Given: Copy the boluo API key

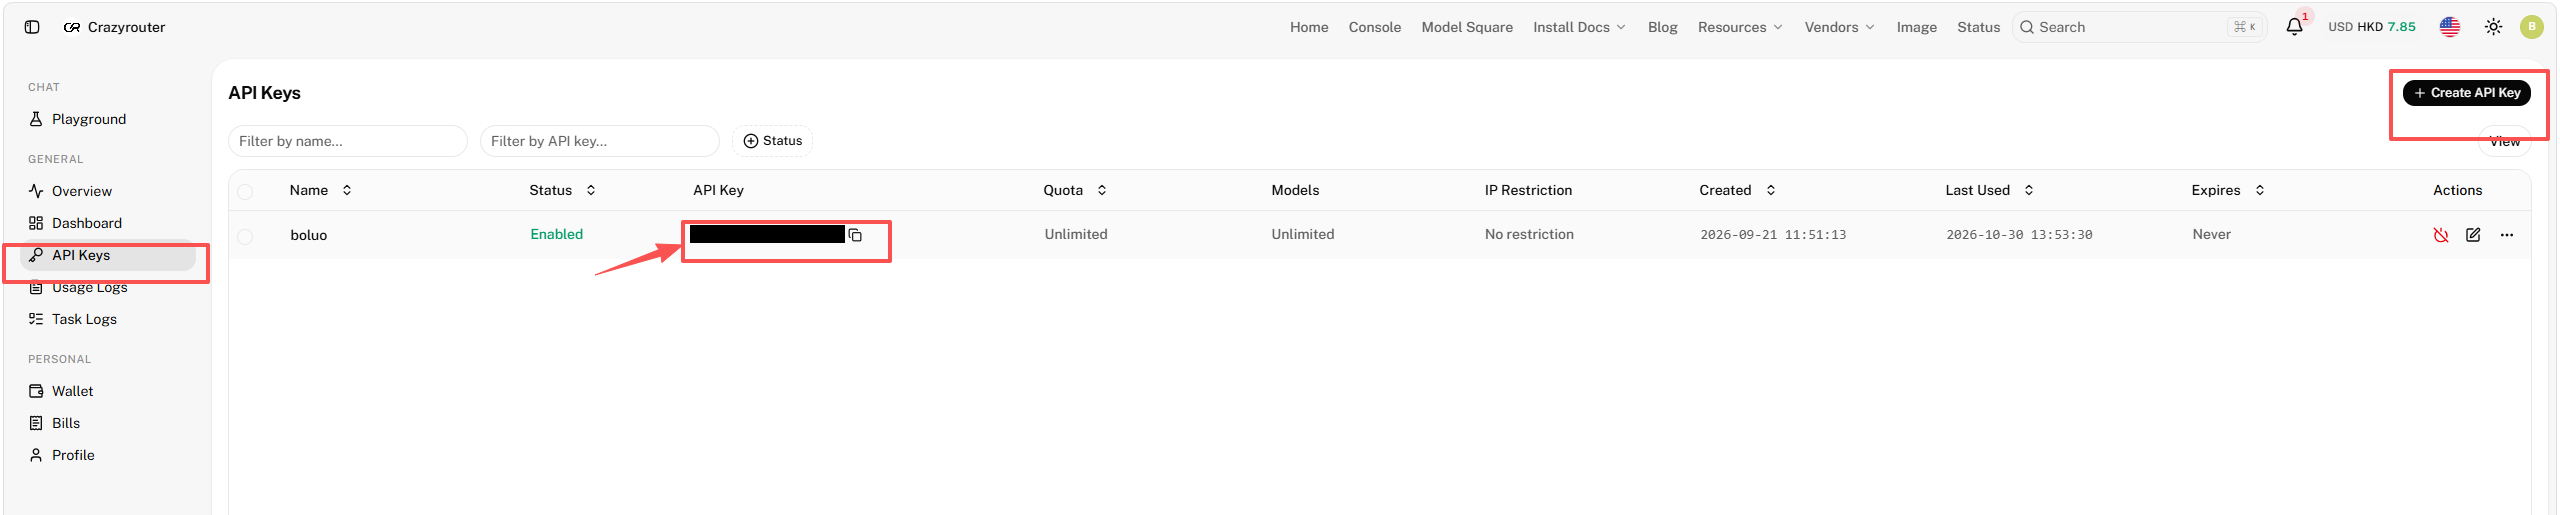Looking at the screenshot, I should 855,235.
